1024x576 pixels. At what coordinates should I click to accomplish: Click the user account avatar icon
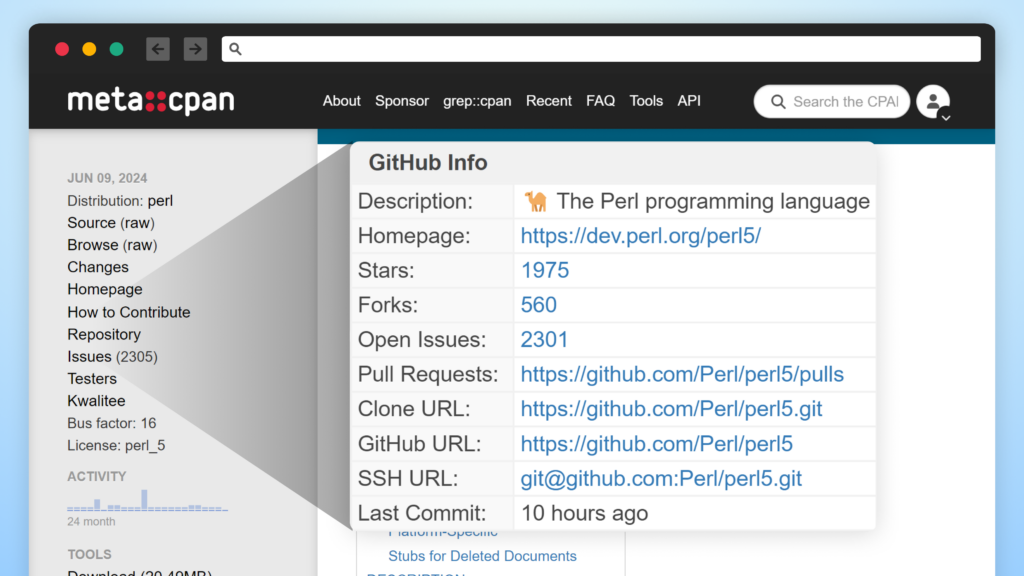(x=933, y=101)
